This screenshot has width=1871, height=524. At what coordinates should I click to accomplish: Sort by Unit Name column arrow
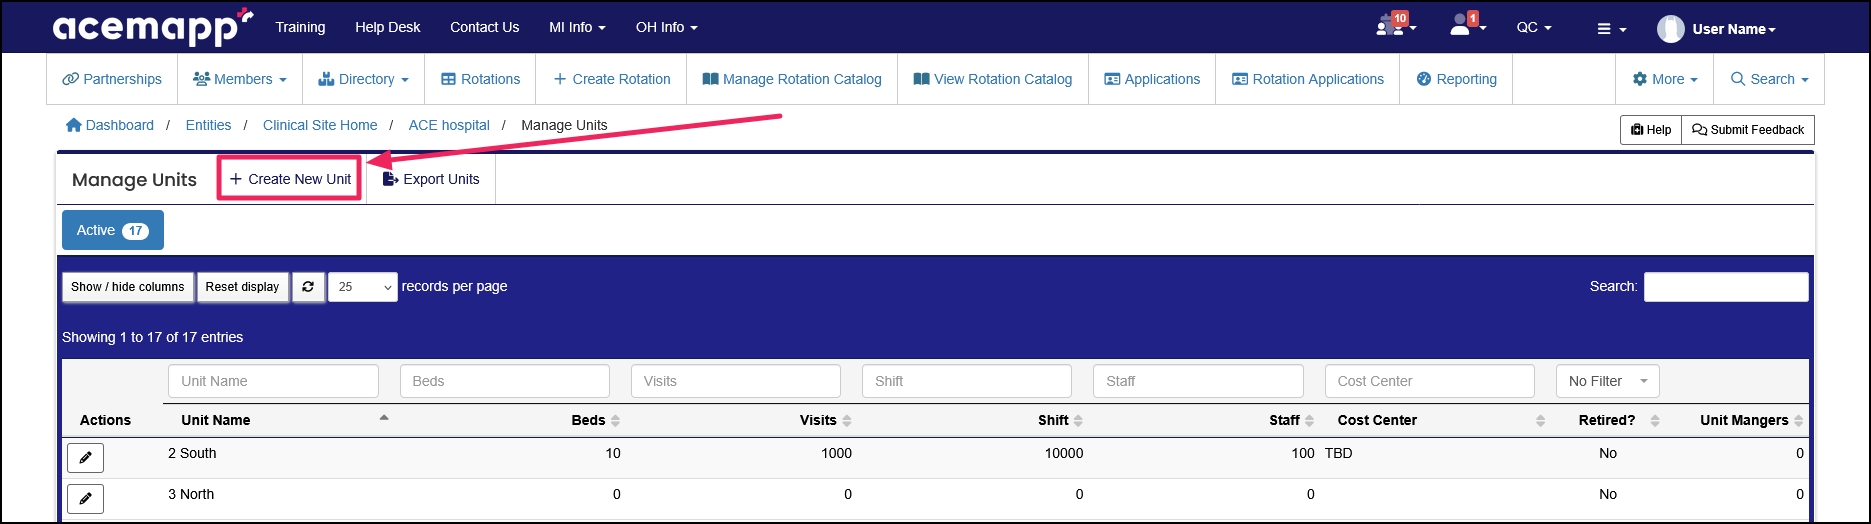click(384, 418)
